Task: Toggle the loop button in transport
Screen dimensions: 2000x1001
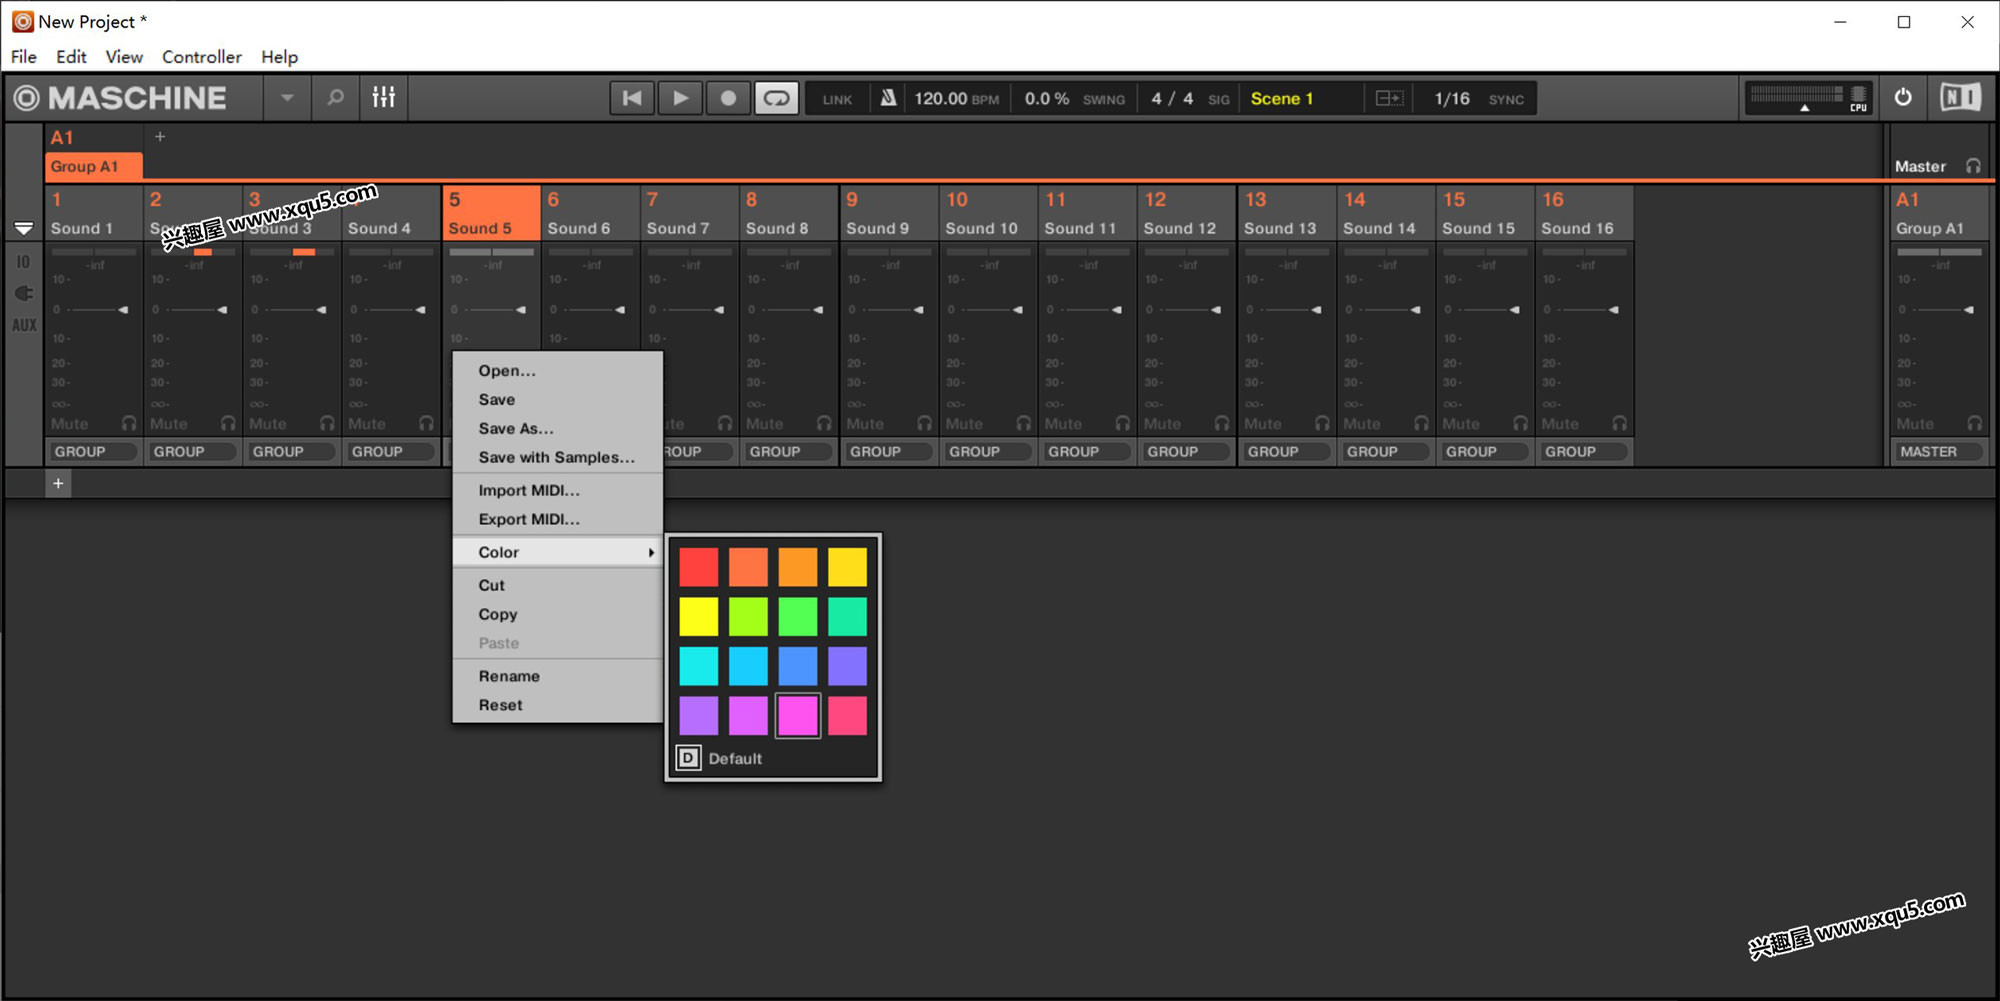Action: [x=776, y=98]
